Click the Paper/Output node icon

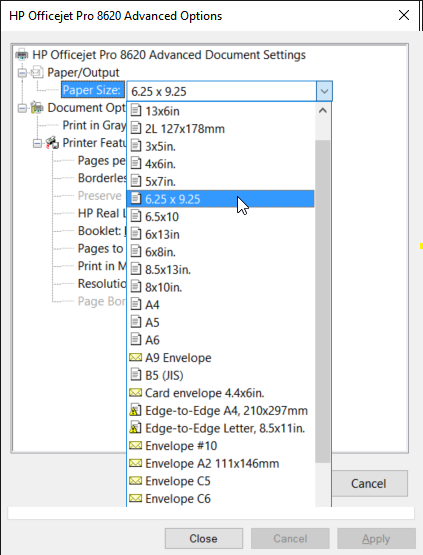click(x=37, y=72)
